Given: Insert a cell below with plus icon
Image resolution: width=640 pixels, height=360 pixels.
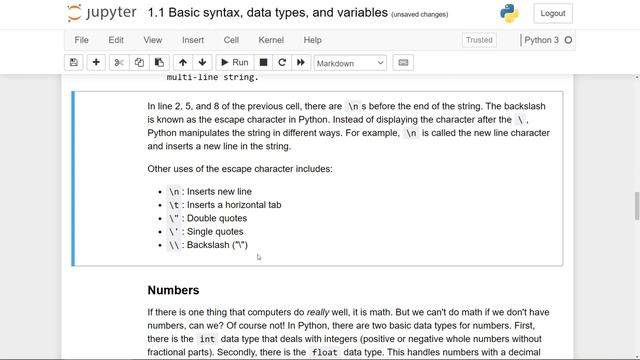Looking at the screenshot, I should 96,62.
